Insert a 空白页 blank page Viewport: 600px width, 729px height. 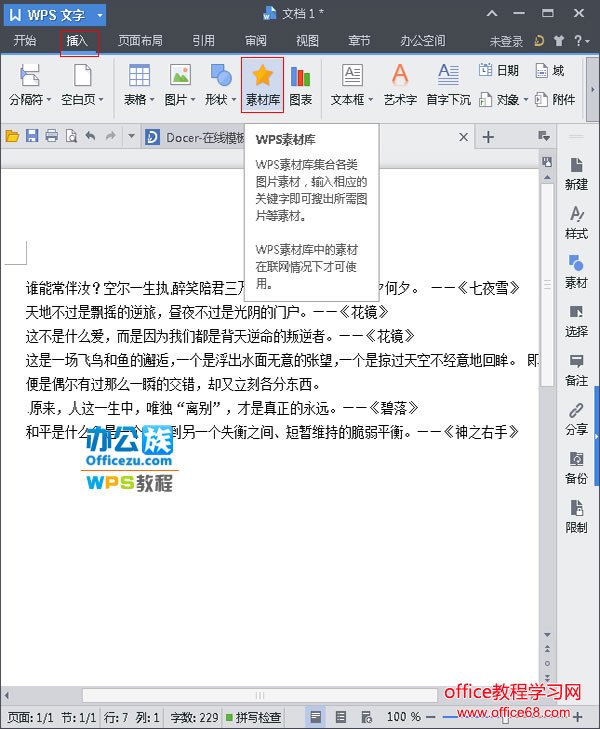[82, 85]
